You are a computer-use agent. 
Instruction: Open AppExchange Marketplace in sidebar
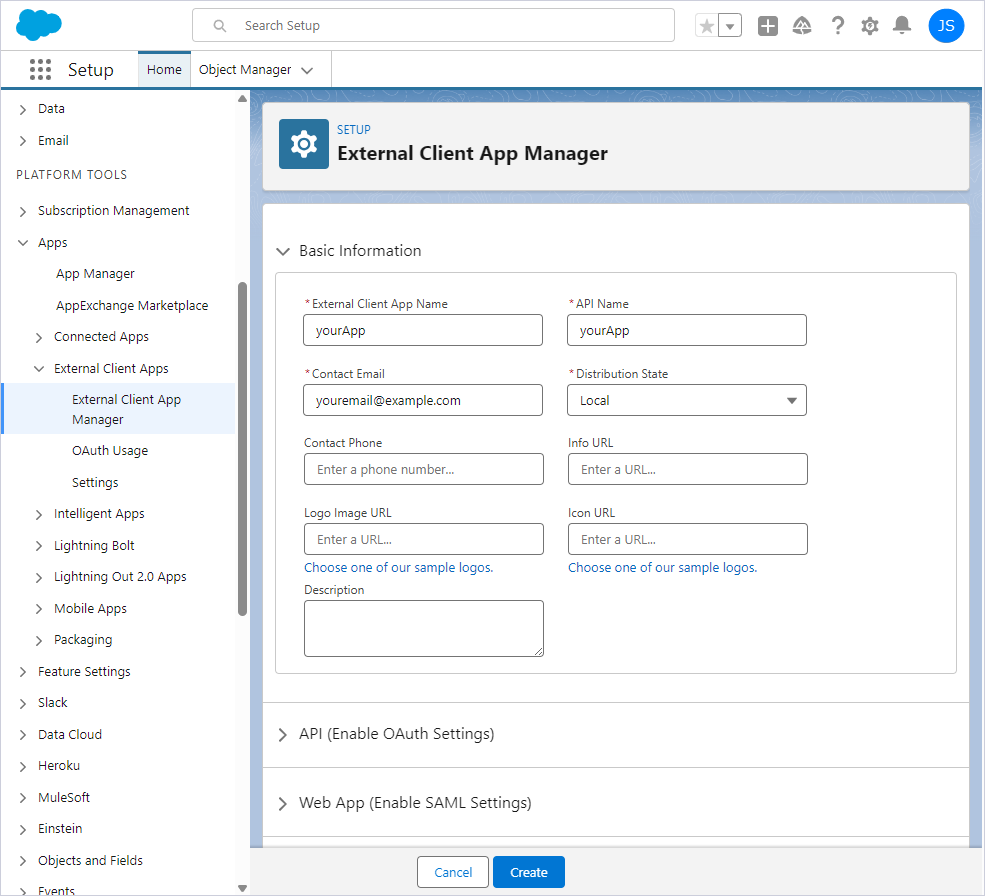point(132,305)
